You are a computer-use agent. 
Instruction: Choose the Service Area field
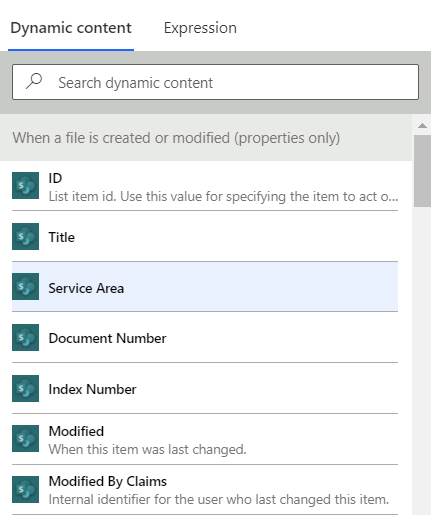click(205, 287)
